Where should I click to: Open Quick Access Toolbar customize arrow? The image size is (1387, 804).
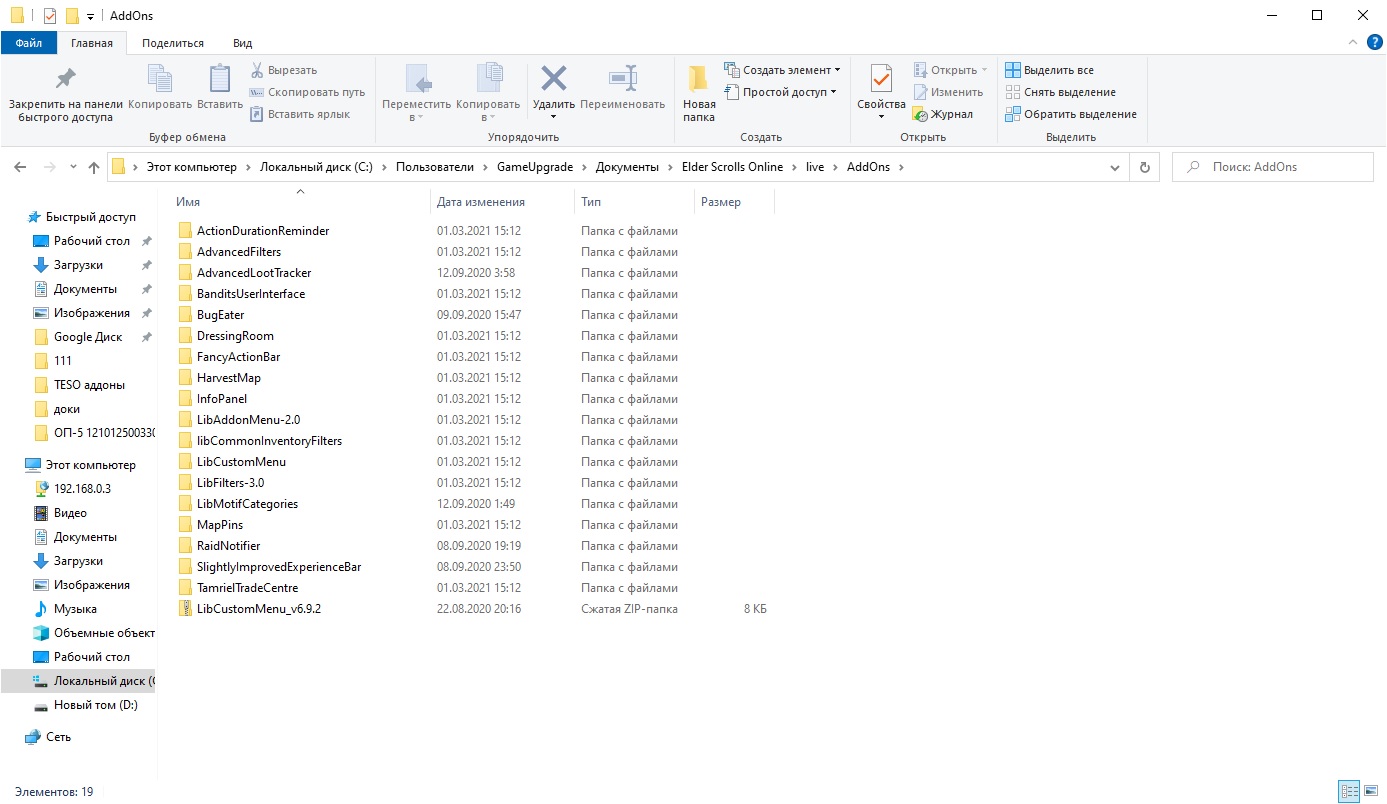pyautogui.click(x=90, y=16)
